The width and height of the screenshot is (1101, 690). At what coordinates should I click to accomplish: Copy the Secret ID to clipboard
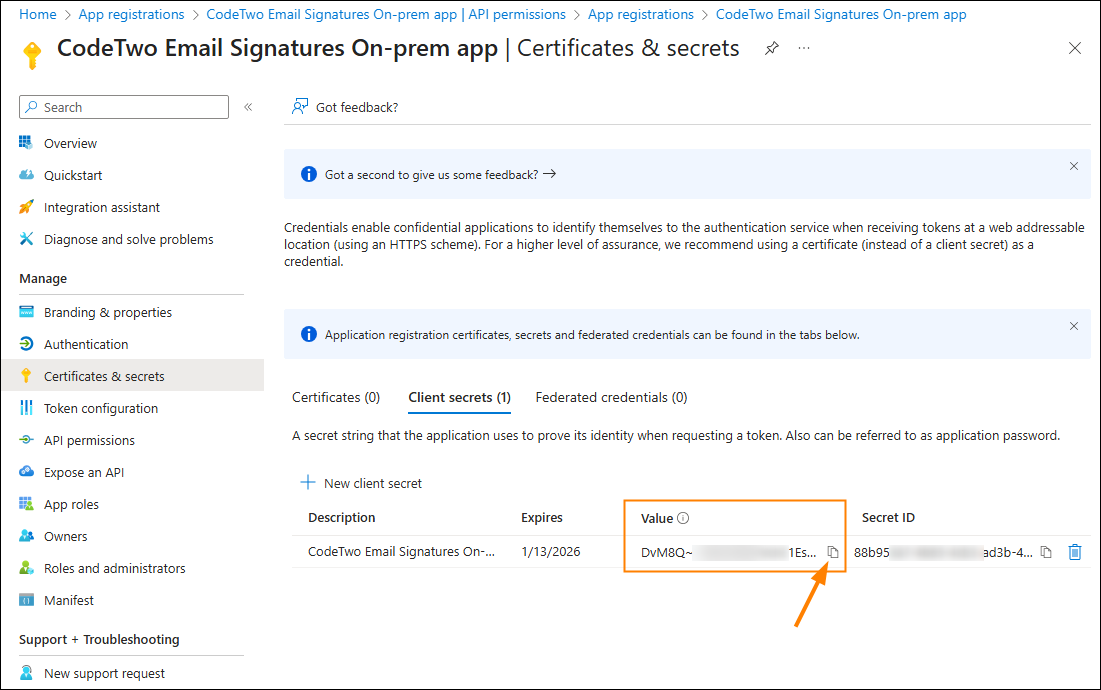coord(1046,552)
